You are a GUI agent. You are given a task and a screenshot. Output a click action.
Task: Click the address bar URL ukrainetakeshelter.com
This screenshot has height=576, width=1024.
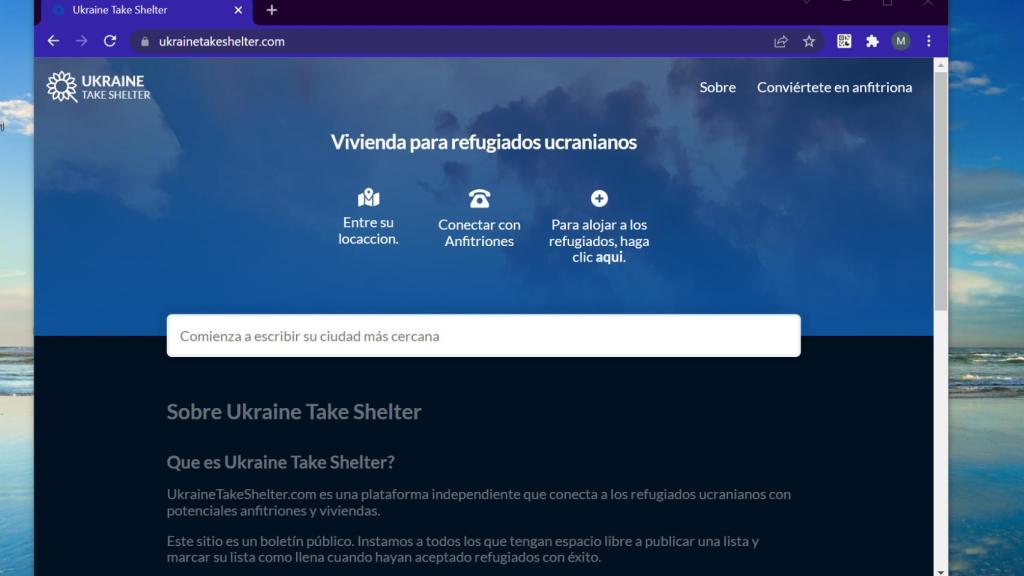point(221,42)
